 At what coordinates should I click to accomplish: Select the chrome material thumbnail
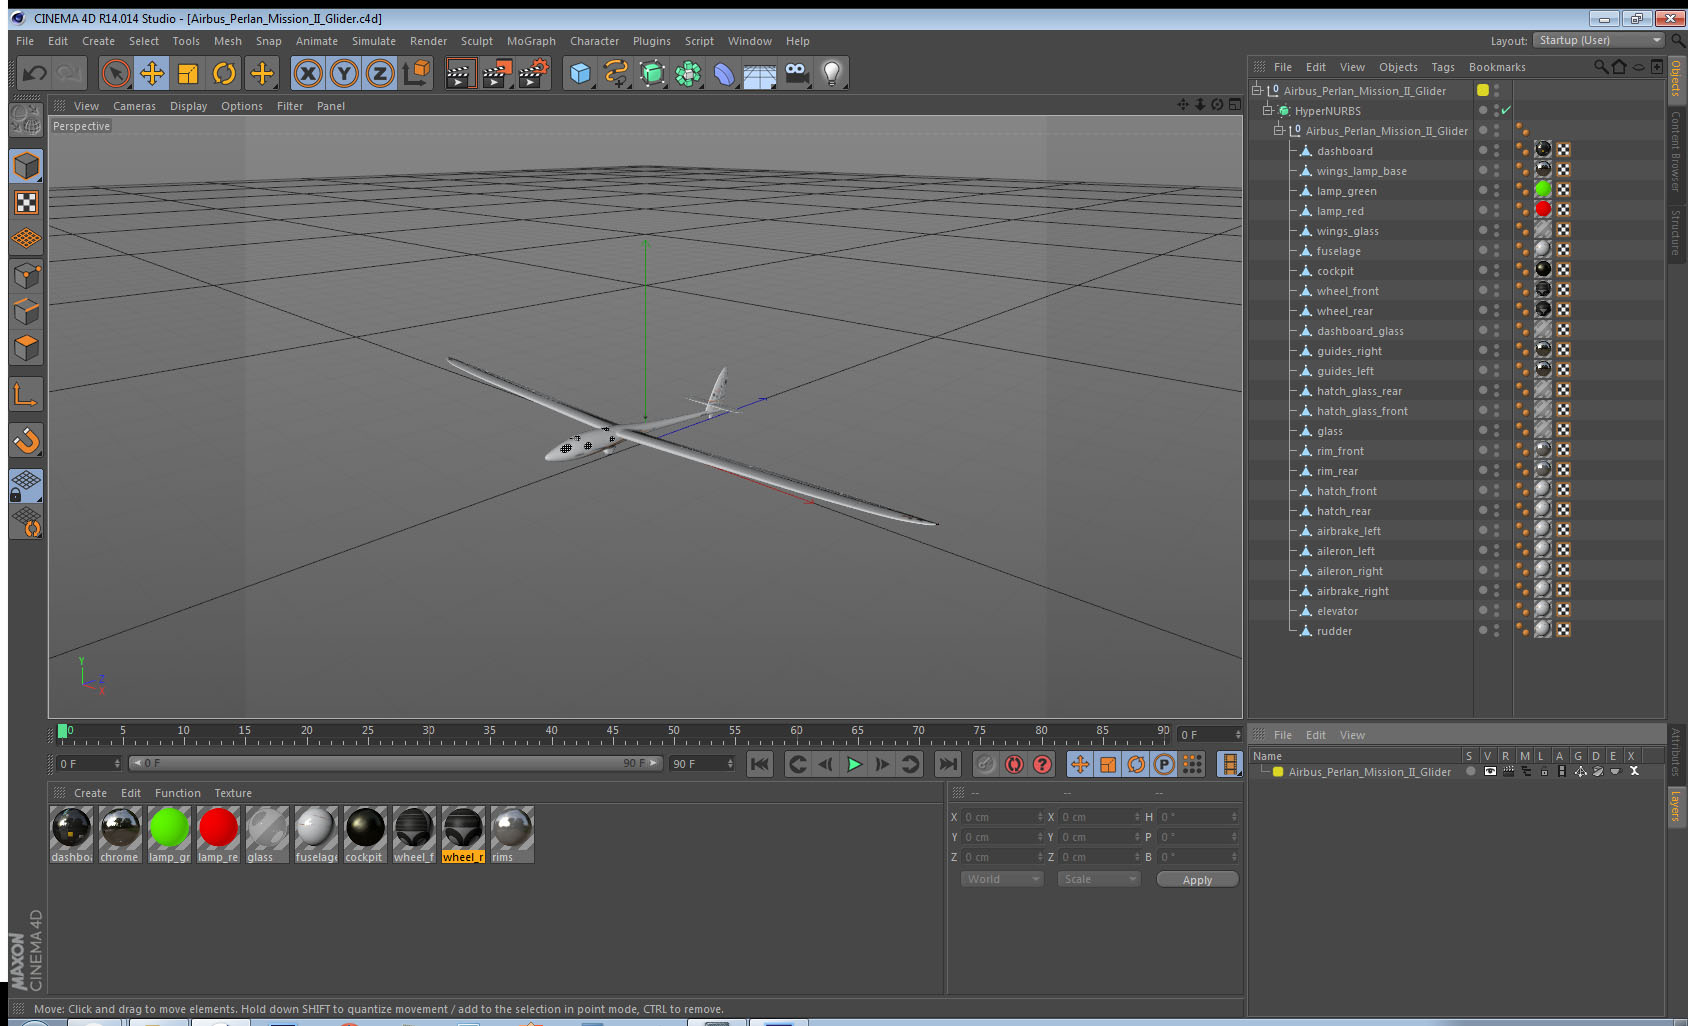[x=120, y=834]
